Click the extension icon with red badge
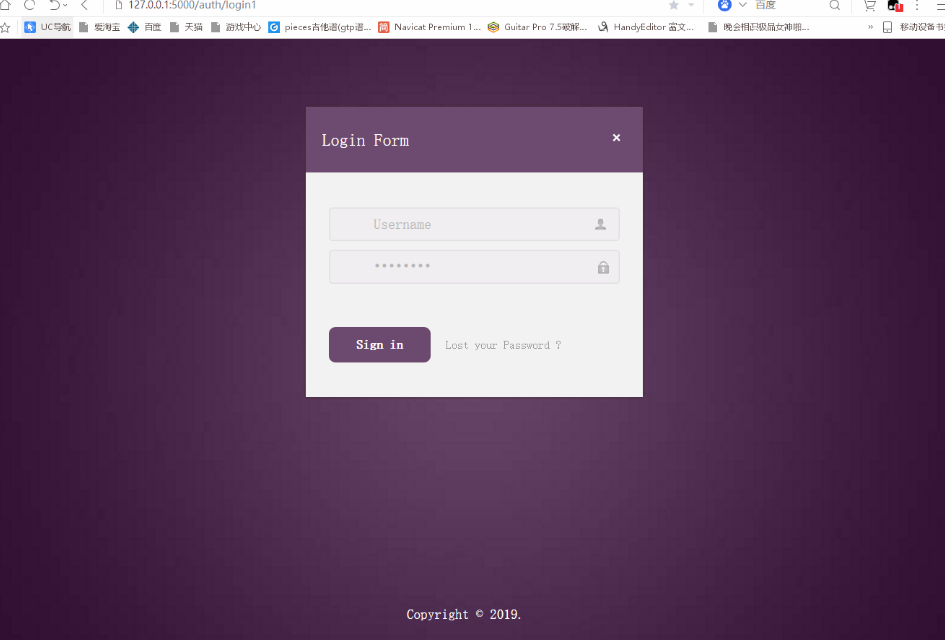The width and height of the screenshot is (945, 640). click(x=895, y=5)
